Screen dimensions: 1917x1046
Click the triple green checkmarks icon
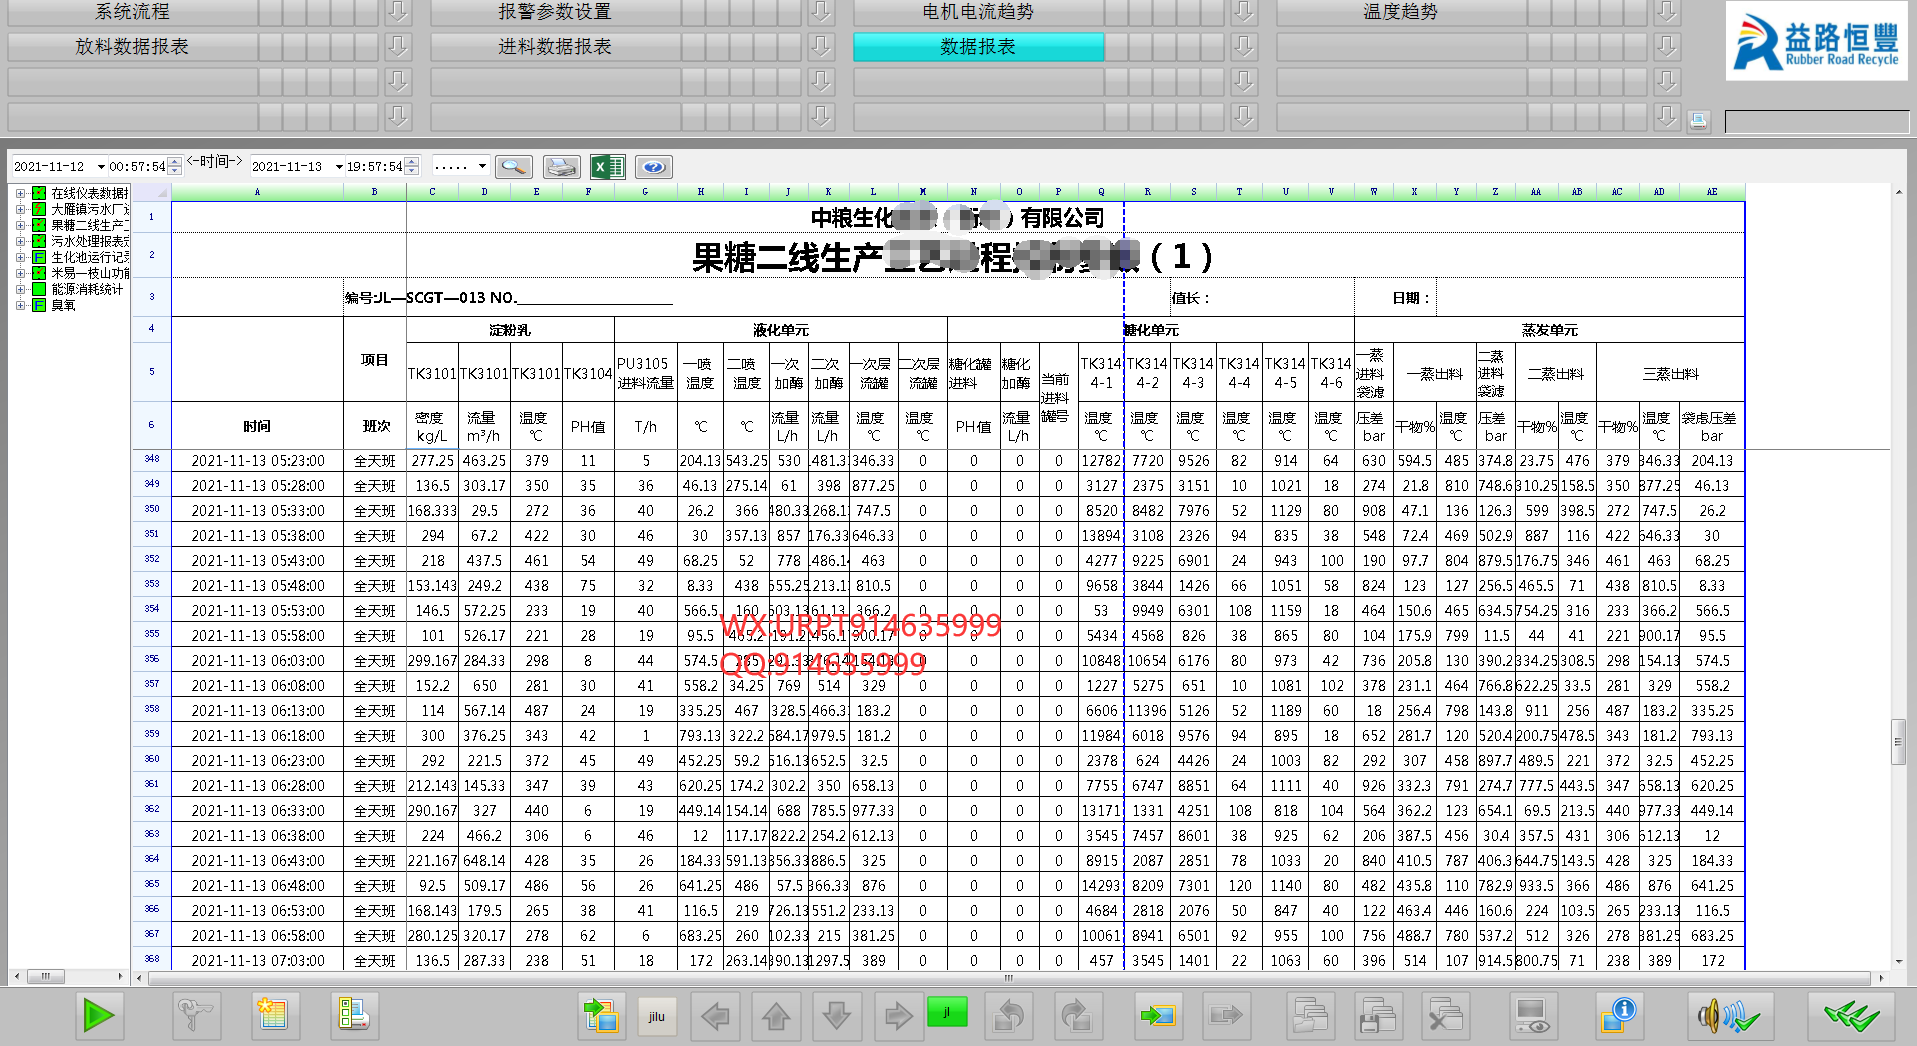coord(1851,1017)
